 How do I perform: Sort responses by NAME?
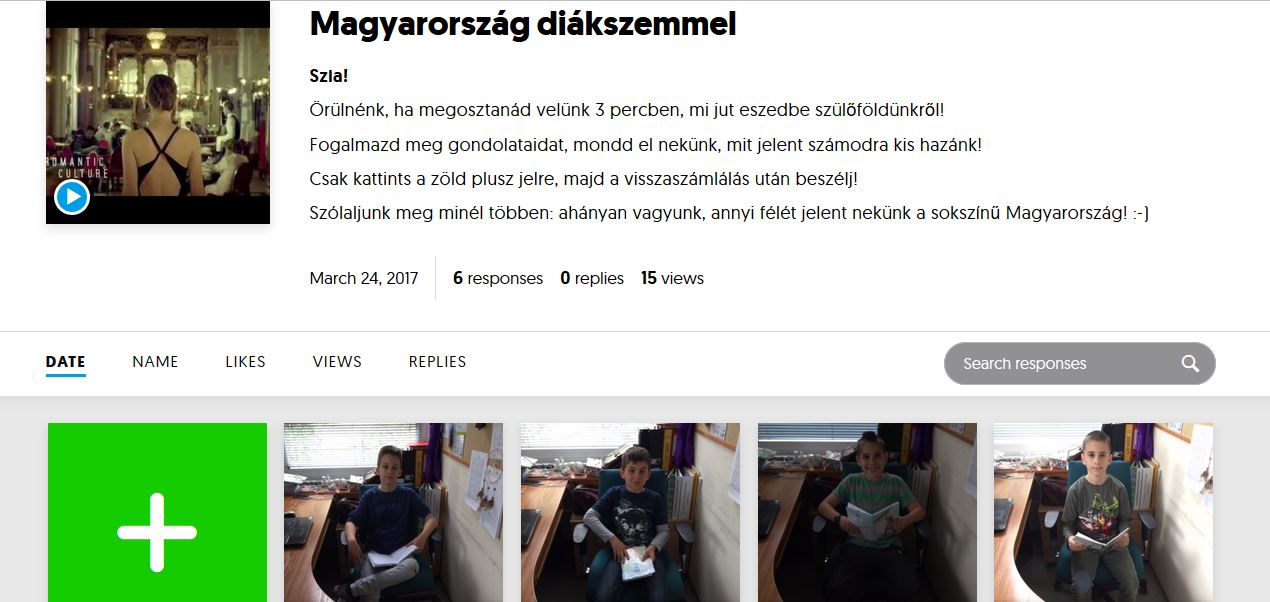(155, 362)
